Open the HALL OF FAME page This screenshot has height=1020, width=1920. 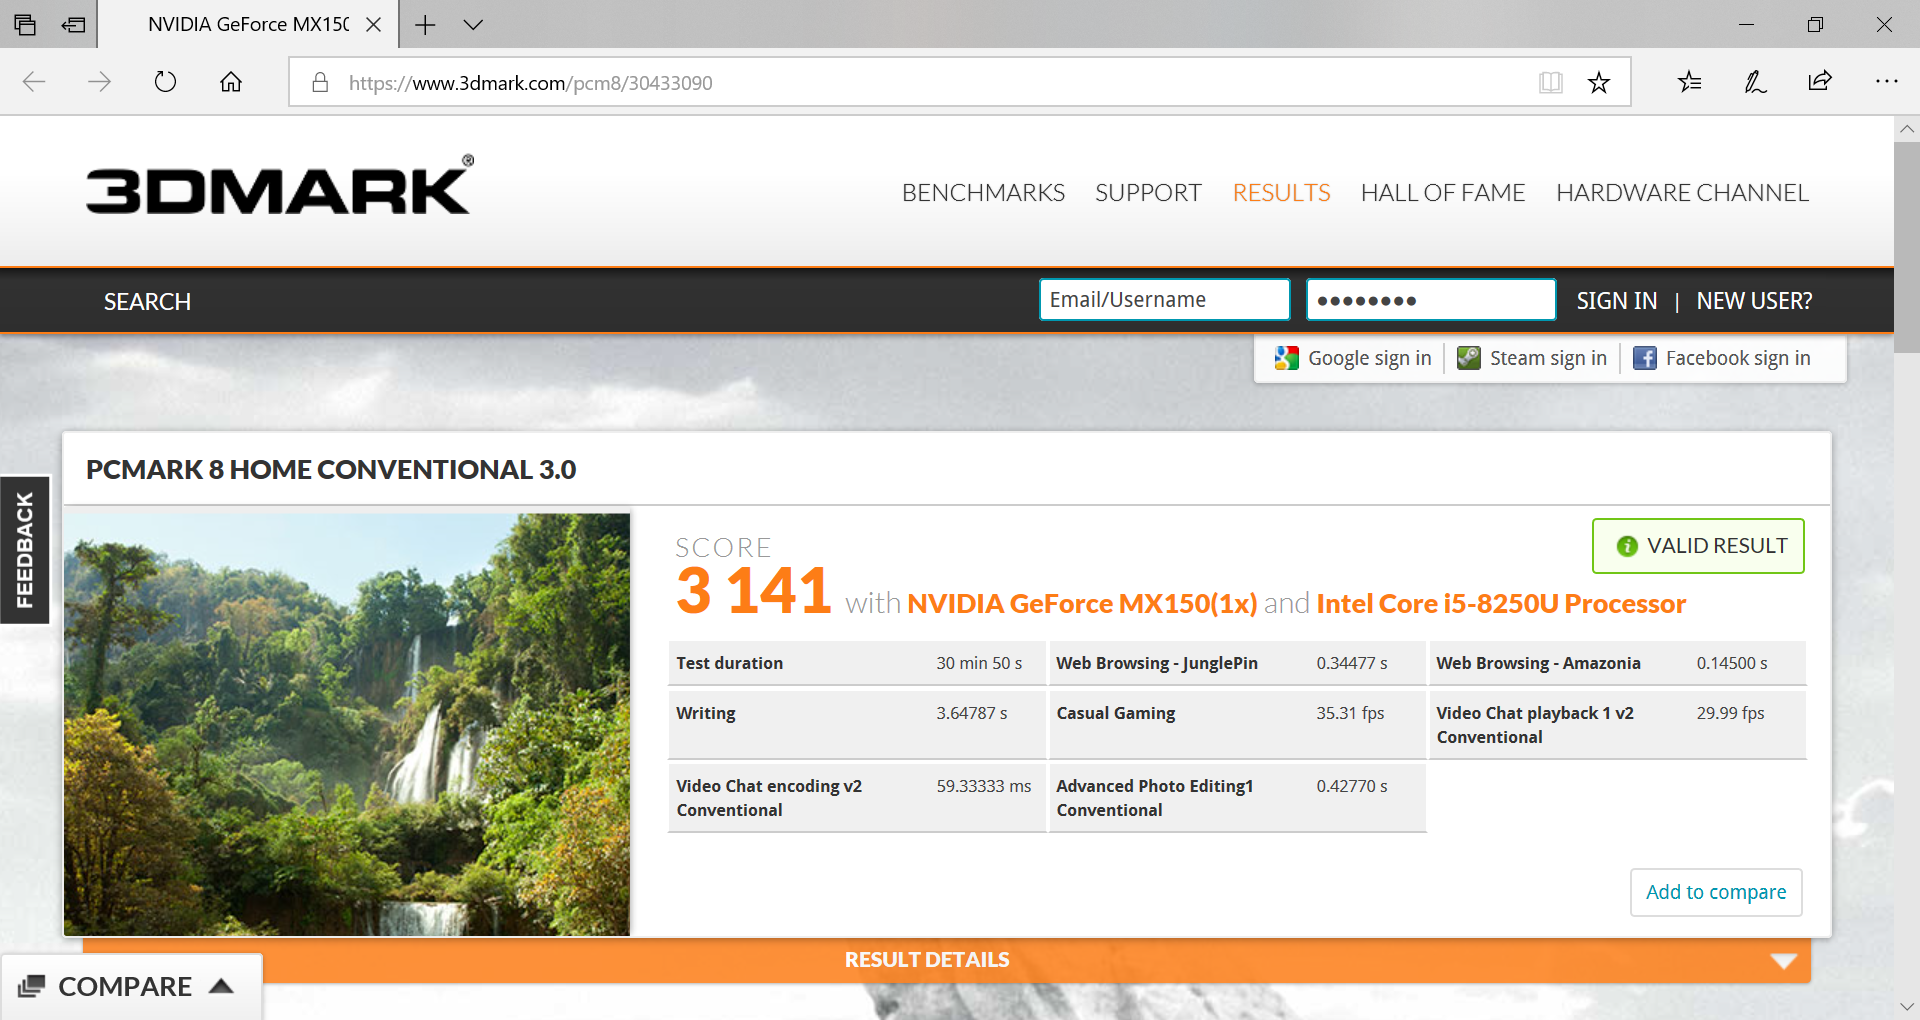click(x=1443, y=193)
